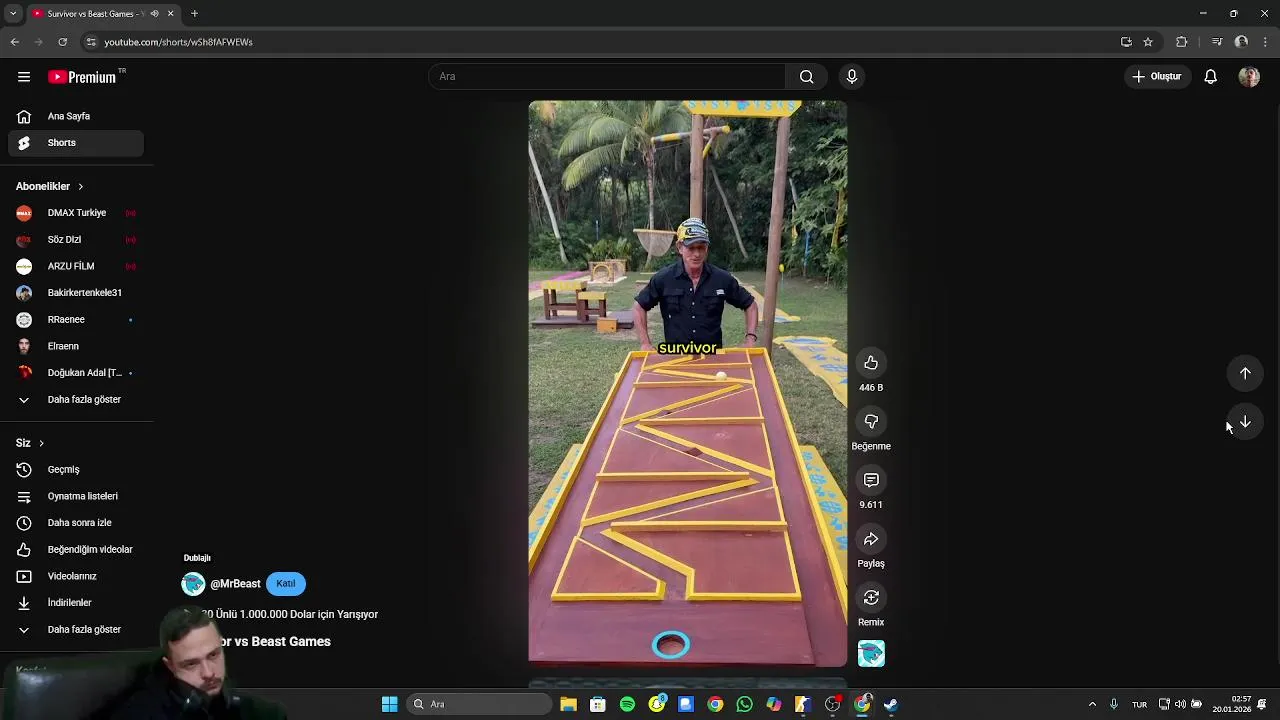
Task: Dislike the Short via Beğenme icon
Action: tap(871, 422)
